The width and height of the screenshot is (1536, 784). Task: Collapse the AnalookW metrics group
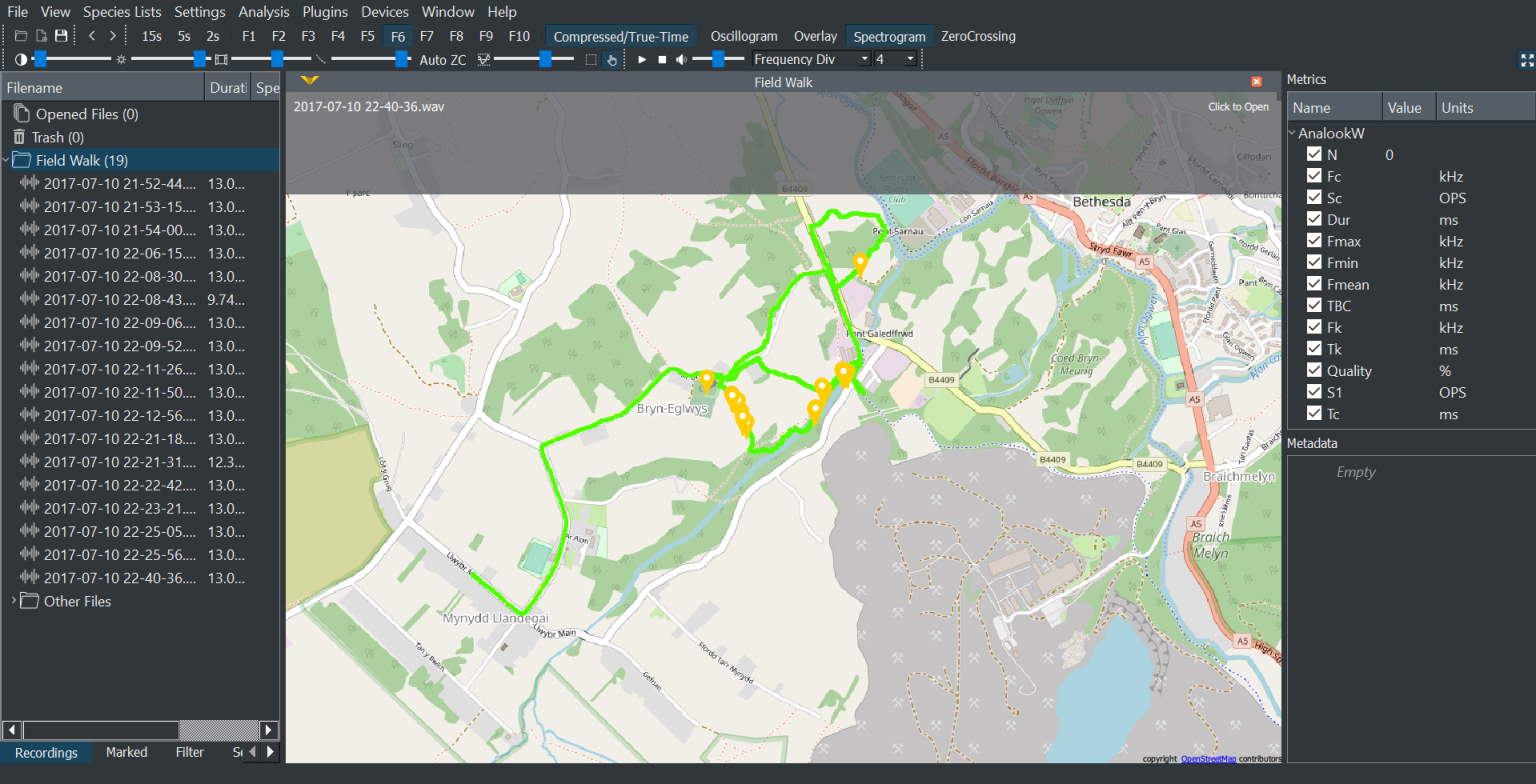[x=1292, y=132]
